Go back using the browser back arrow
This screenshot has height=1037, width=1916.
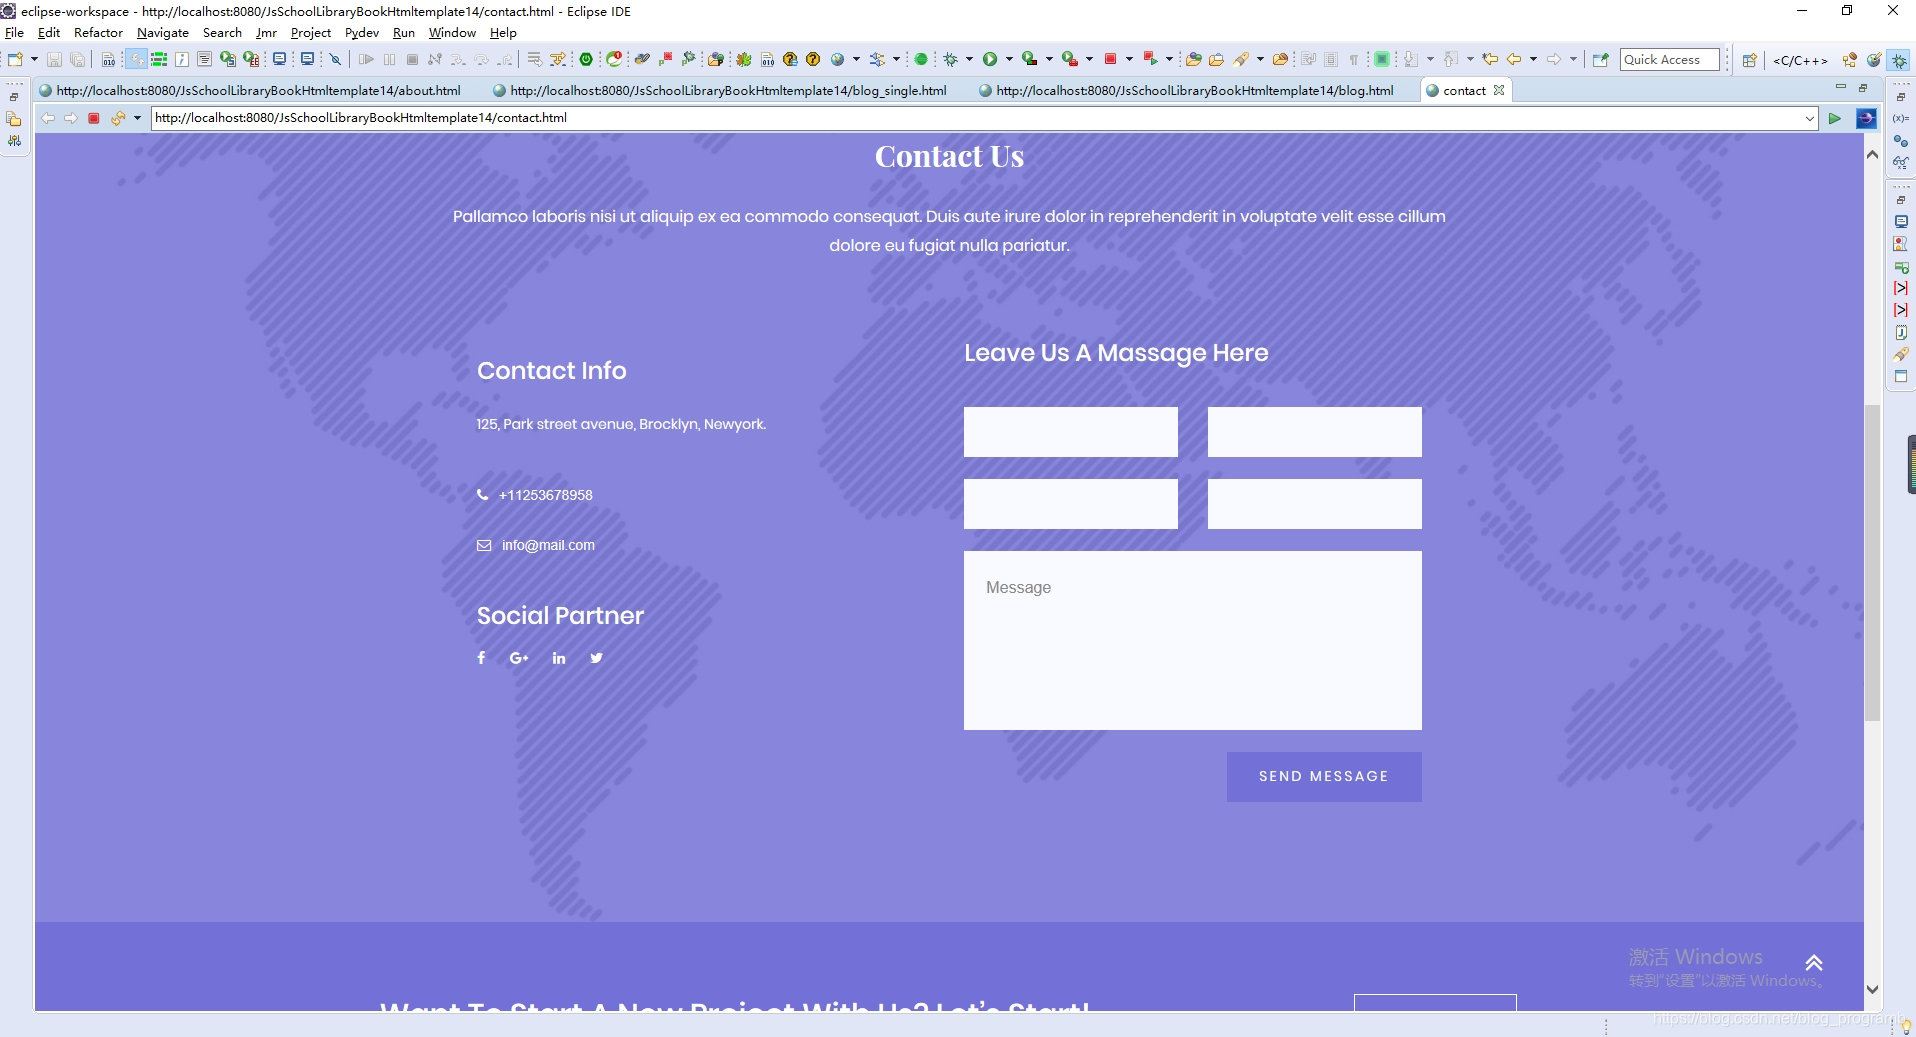pos(48,118)
